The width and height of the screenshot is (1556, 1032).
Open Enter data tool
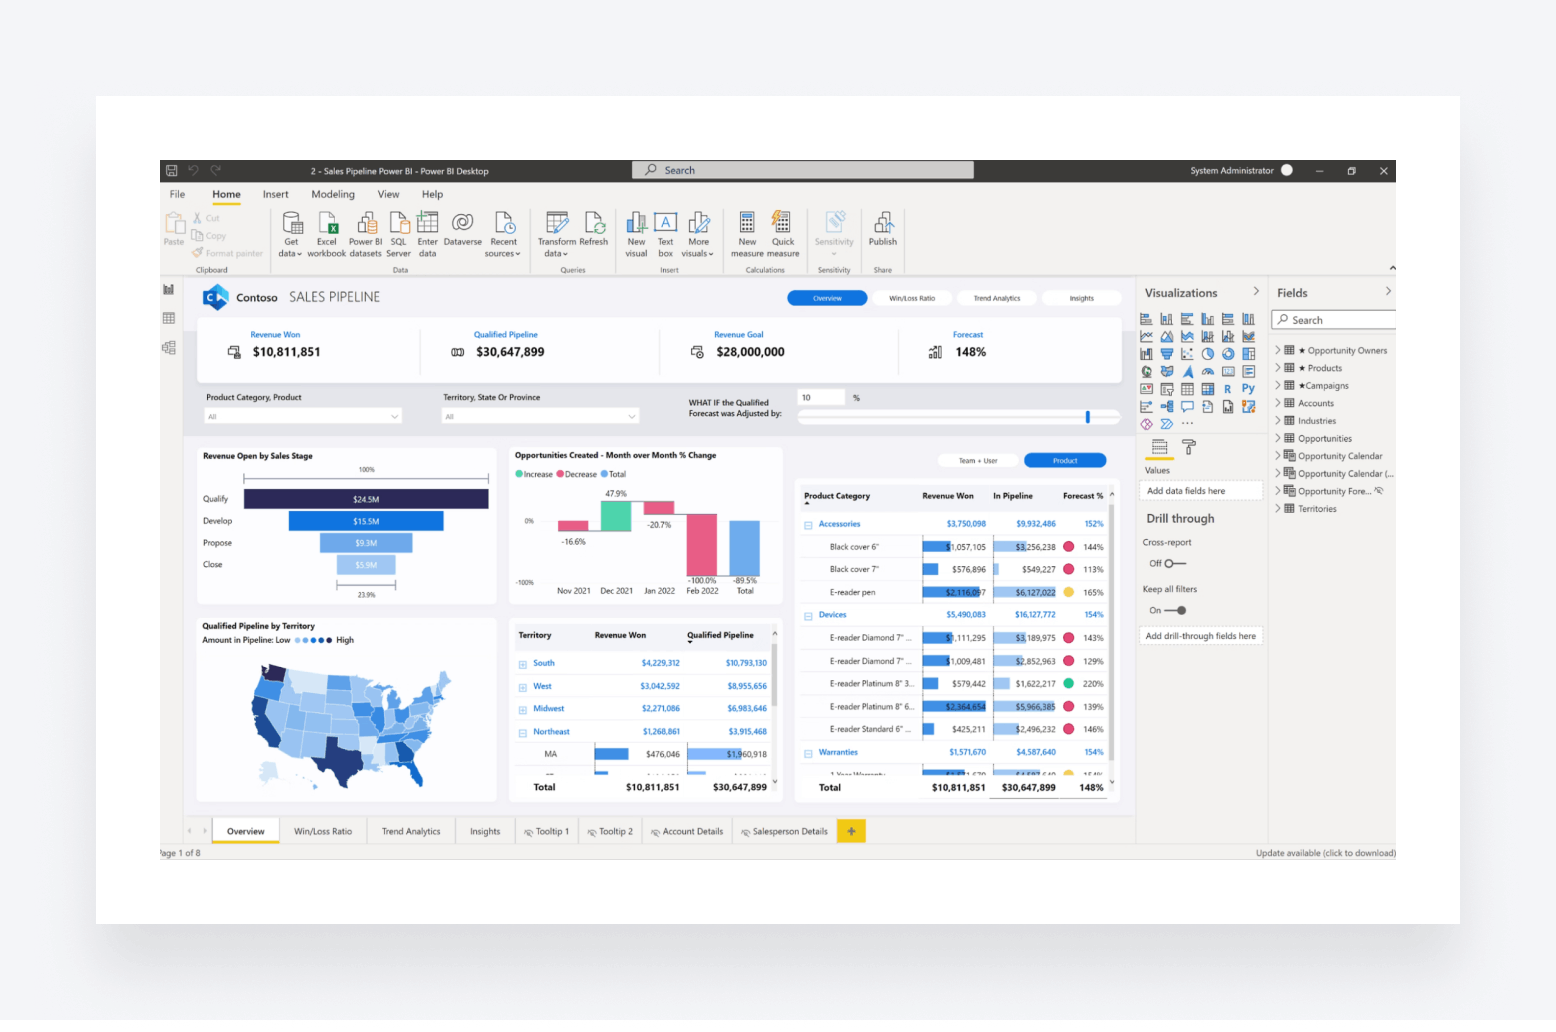tap(427, 234)
